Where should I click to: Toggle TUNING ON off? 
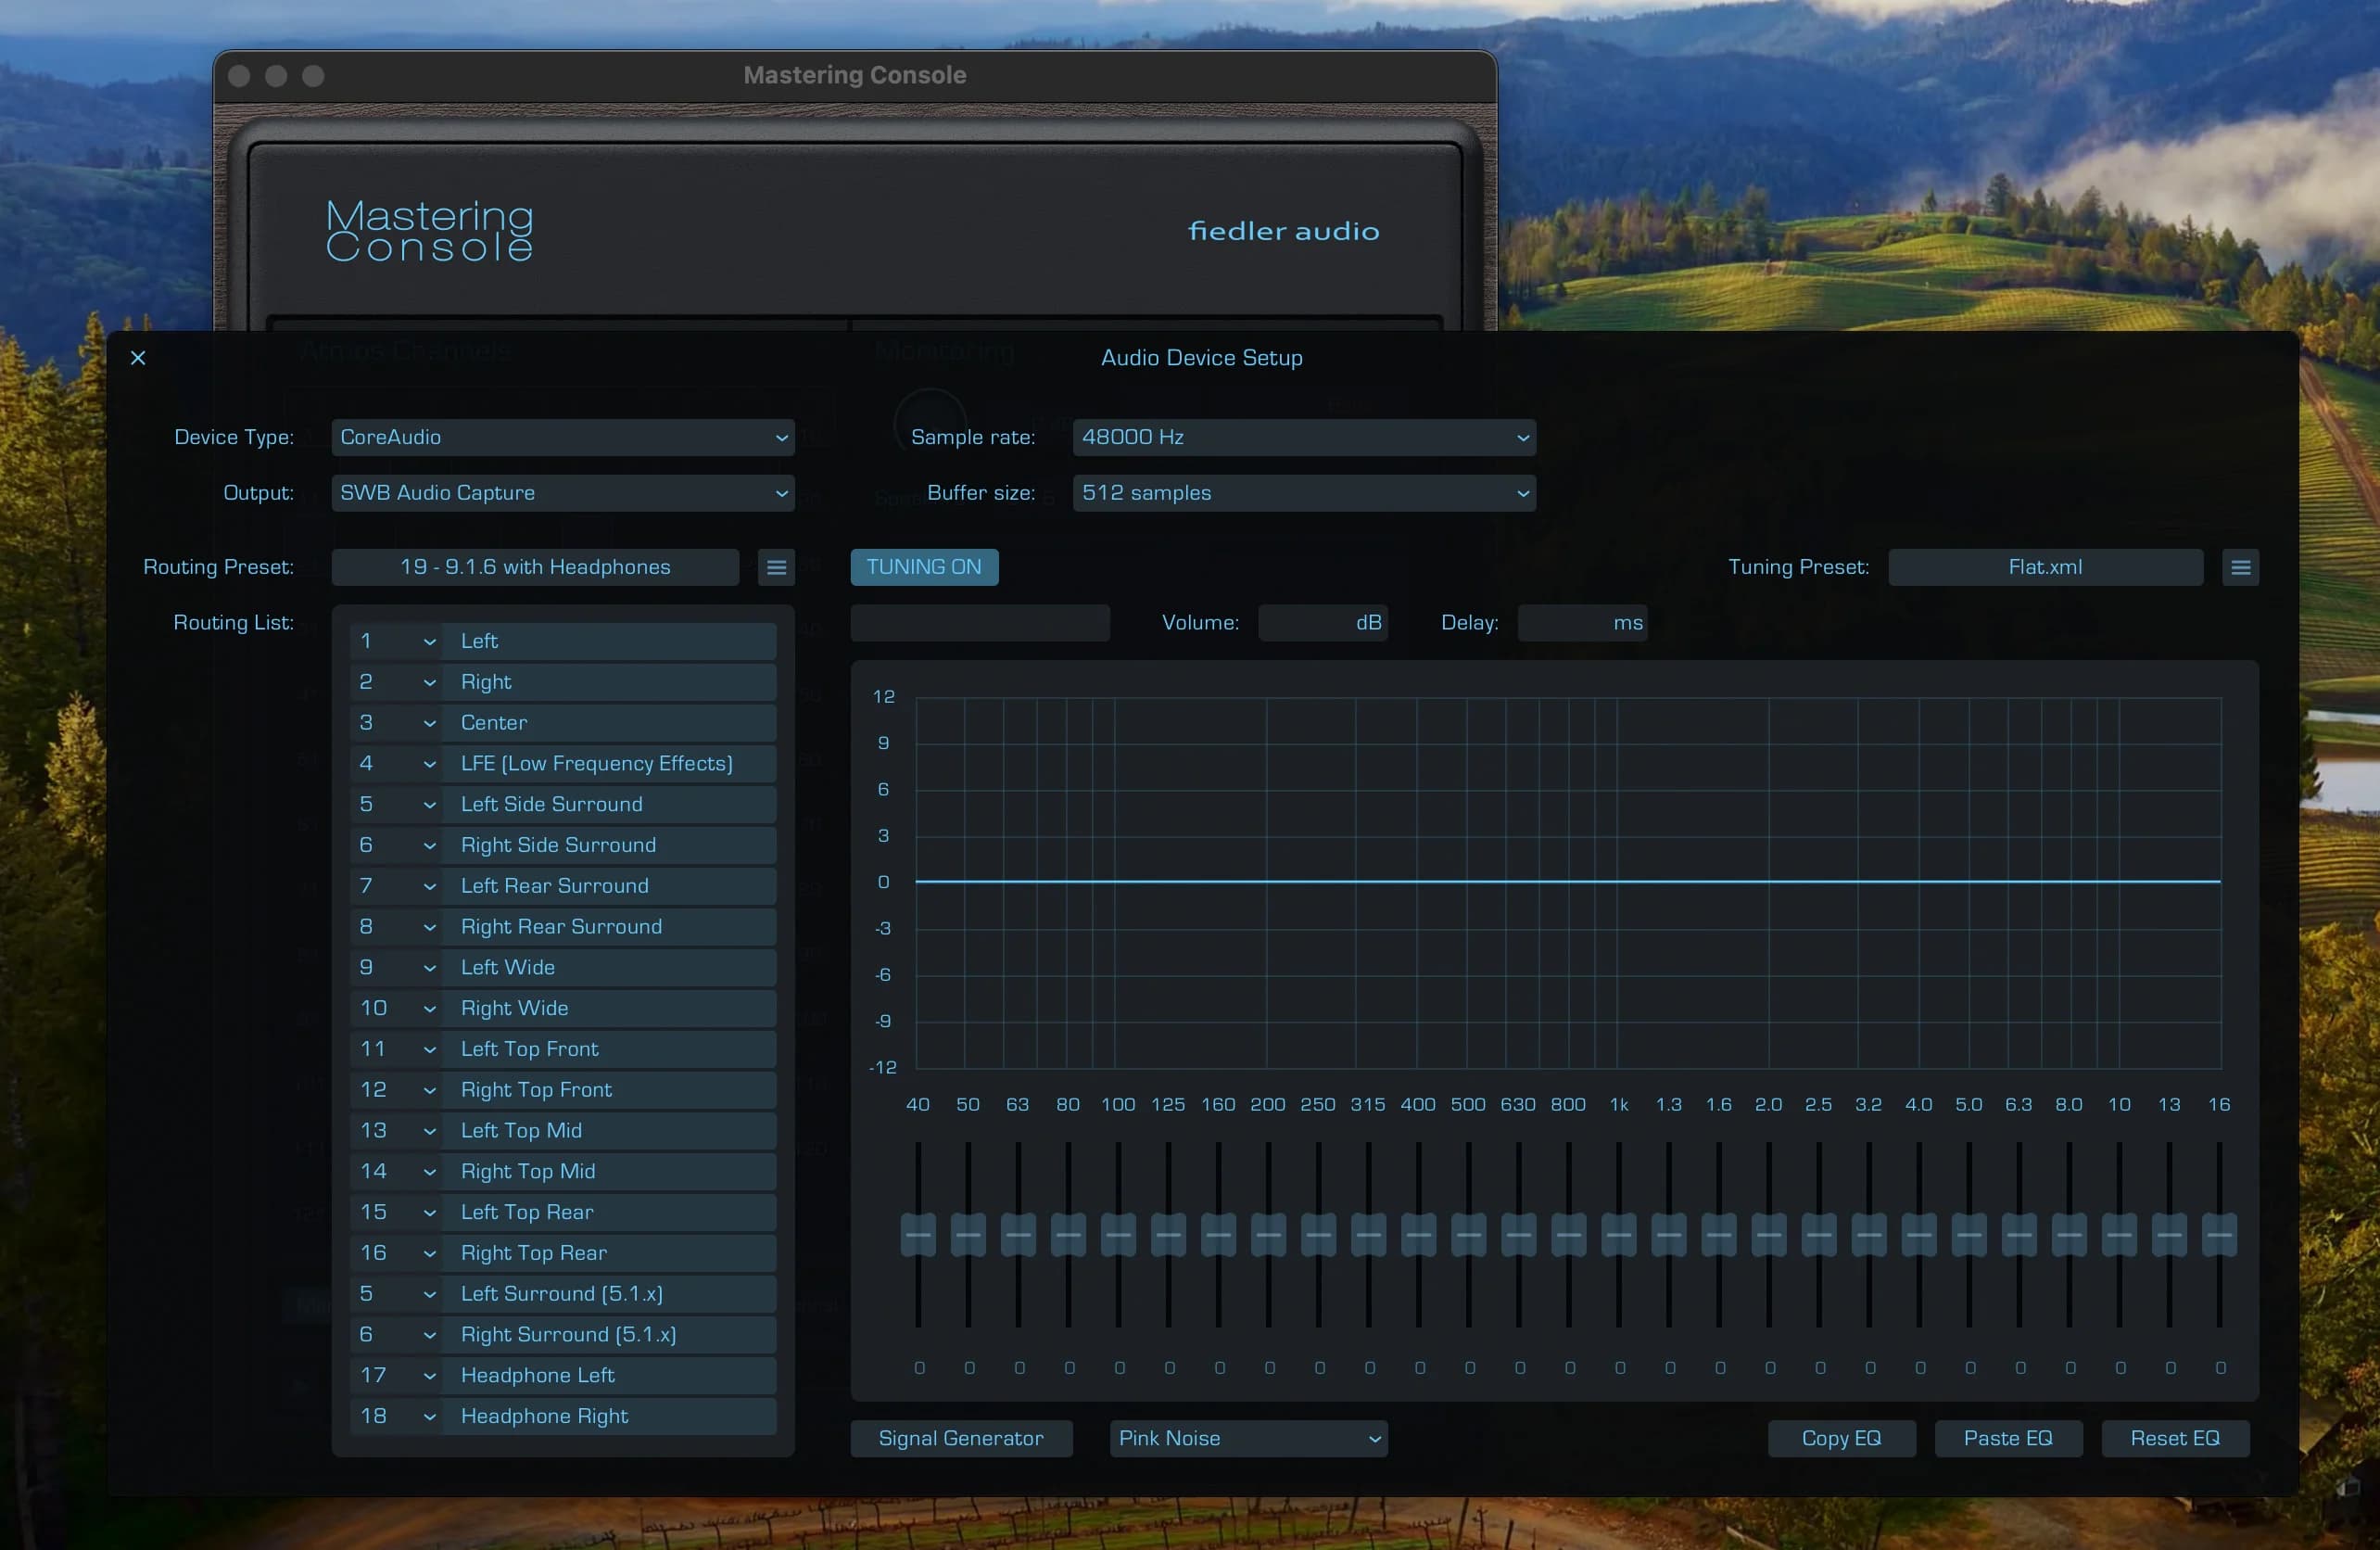click(923, 567)
